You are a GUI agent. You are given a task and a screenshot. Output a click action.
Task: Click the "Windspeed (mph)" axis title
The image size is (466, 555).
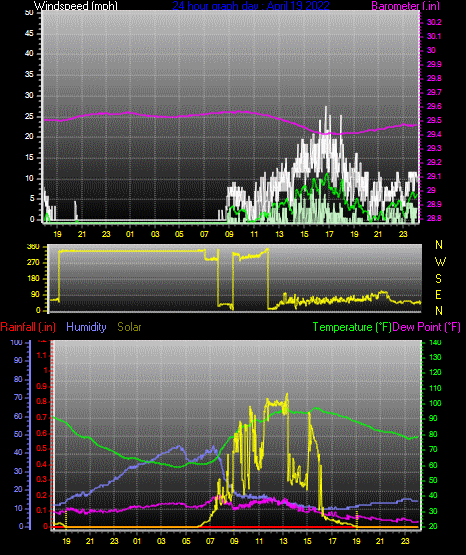[75, 6]
